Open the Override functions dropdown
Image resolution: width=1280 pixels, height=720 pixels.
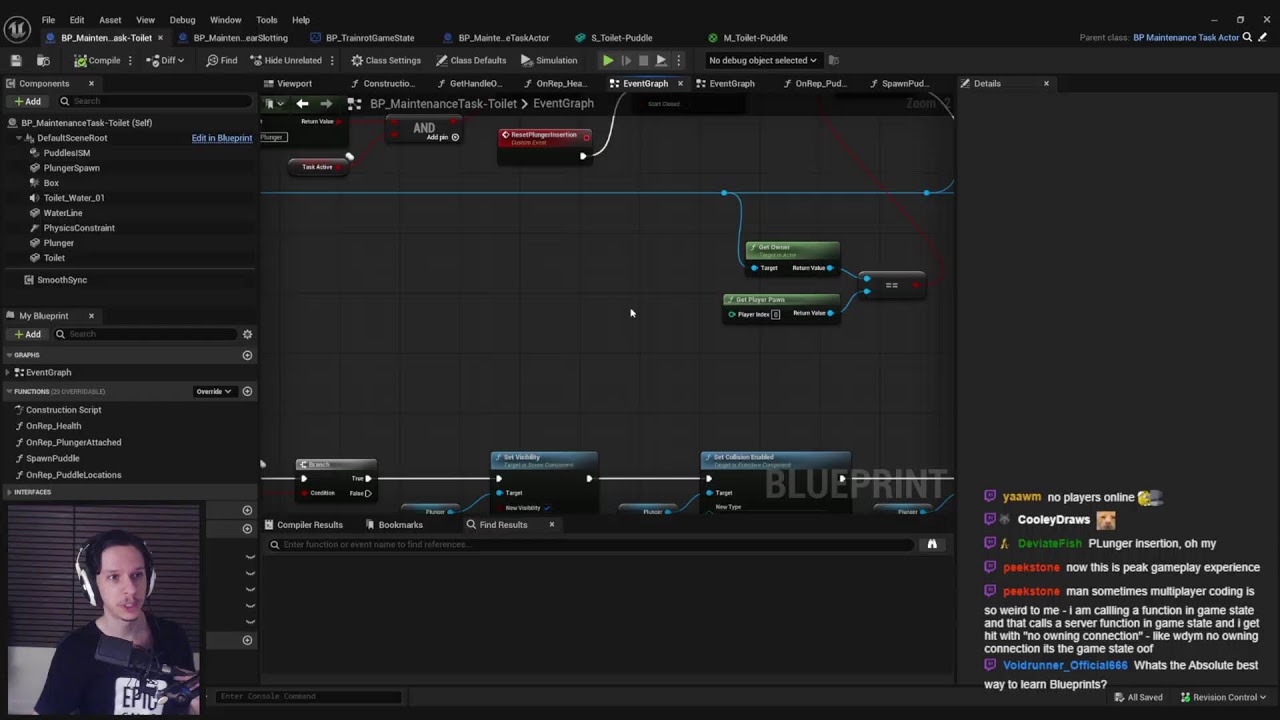(x=214, y=391)
